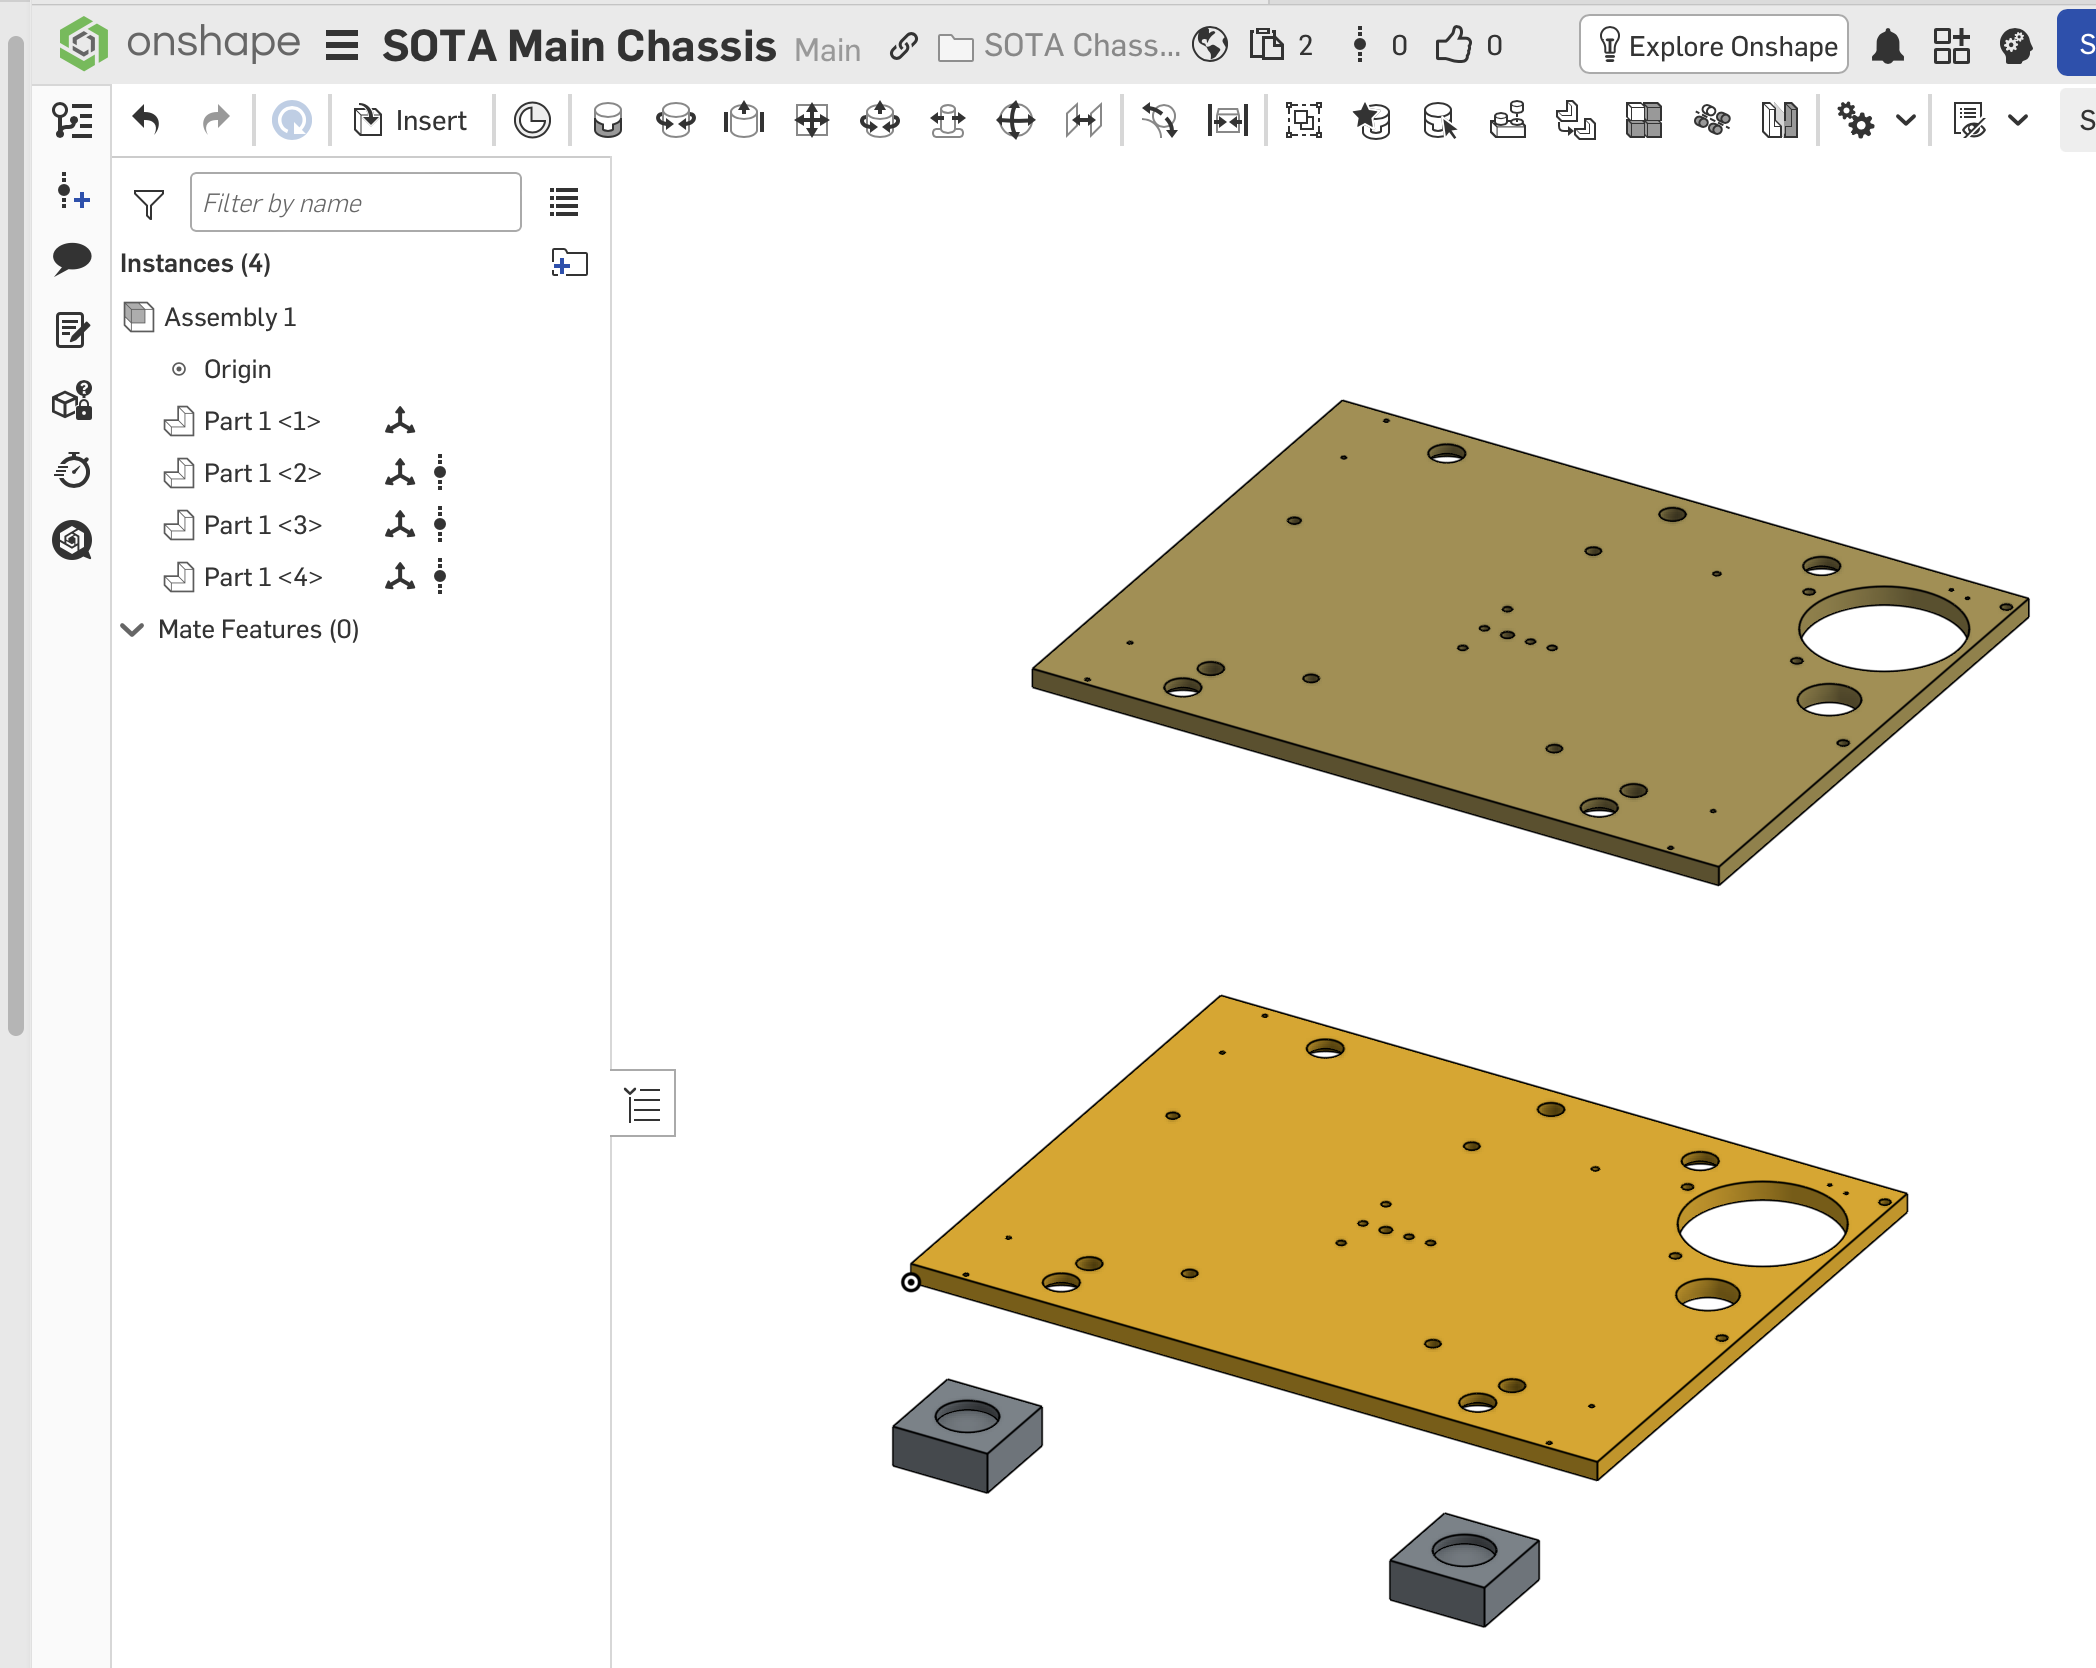Select the Planar mate tool
The height and width of the screenshot is (1668, 2096).
811,121
